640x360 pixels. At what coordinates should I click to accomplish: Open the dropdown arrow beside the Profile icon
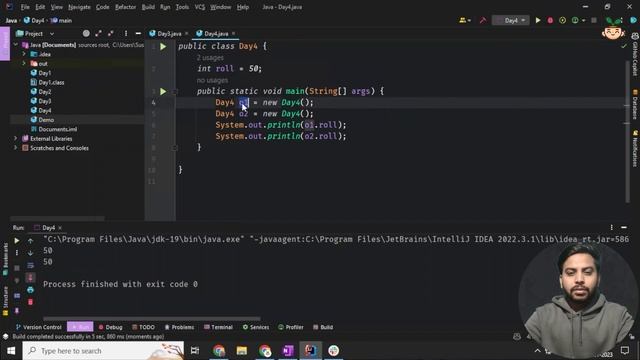point(583,20)
